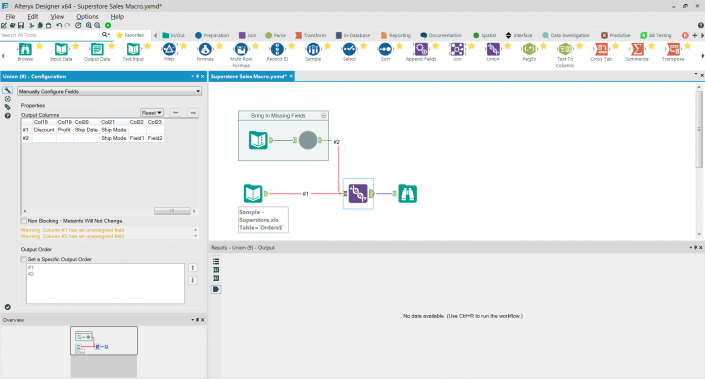Click the Search All Tools field
Viewport: 705px width, 379px height.
coord(49,35)
